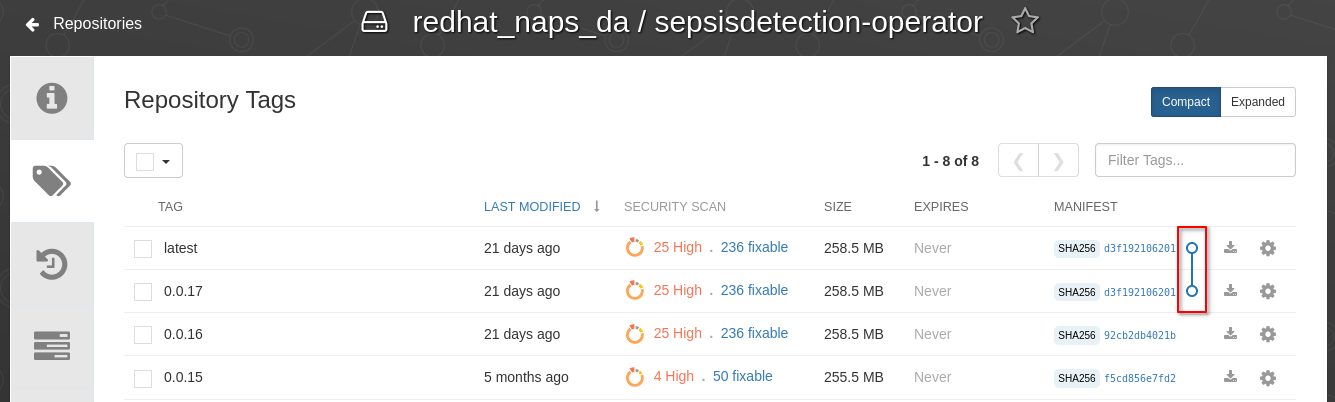Click the Filter Tags input field

[x=1195, y=160]
